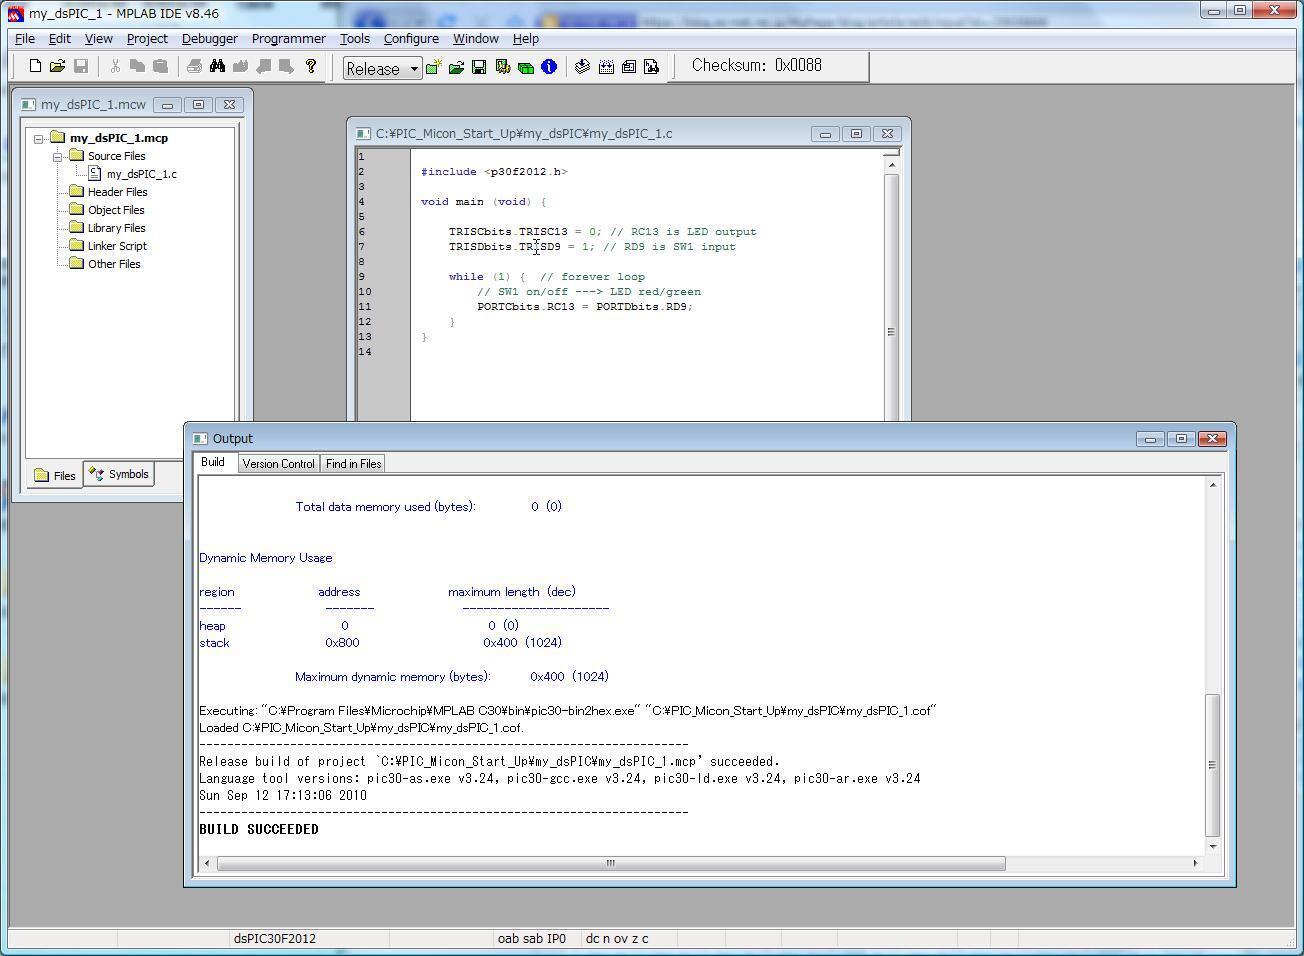This screenshot has height=956, width=1304.
Task: Open the Configure menu
Action: click(x=410, y=38)
